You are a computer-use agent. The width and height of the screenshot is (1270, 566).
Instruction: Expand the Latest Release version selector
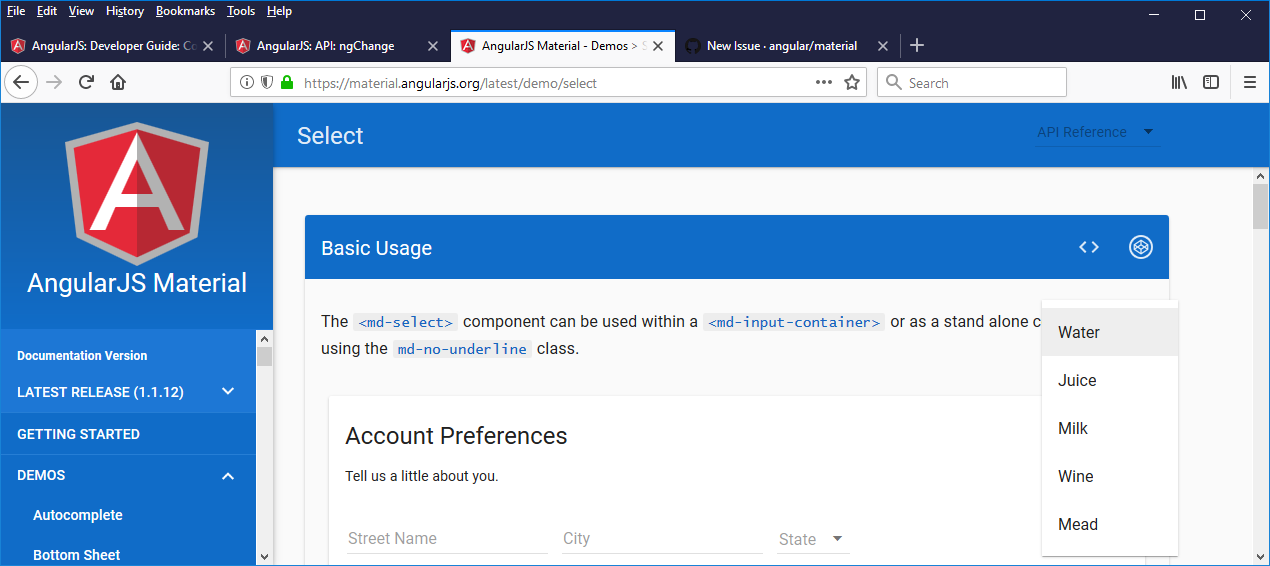[x=128, y=392]
